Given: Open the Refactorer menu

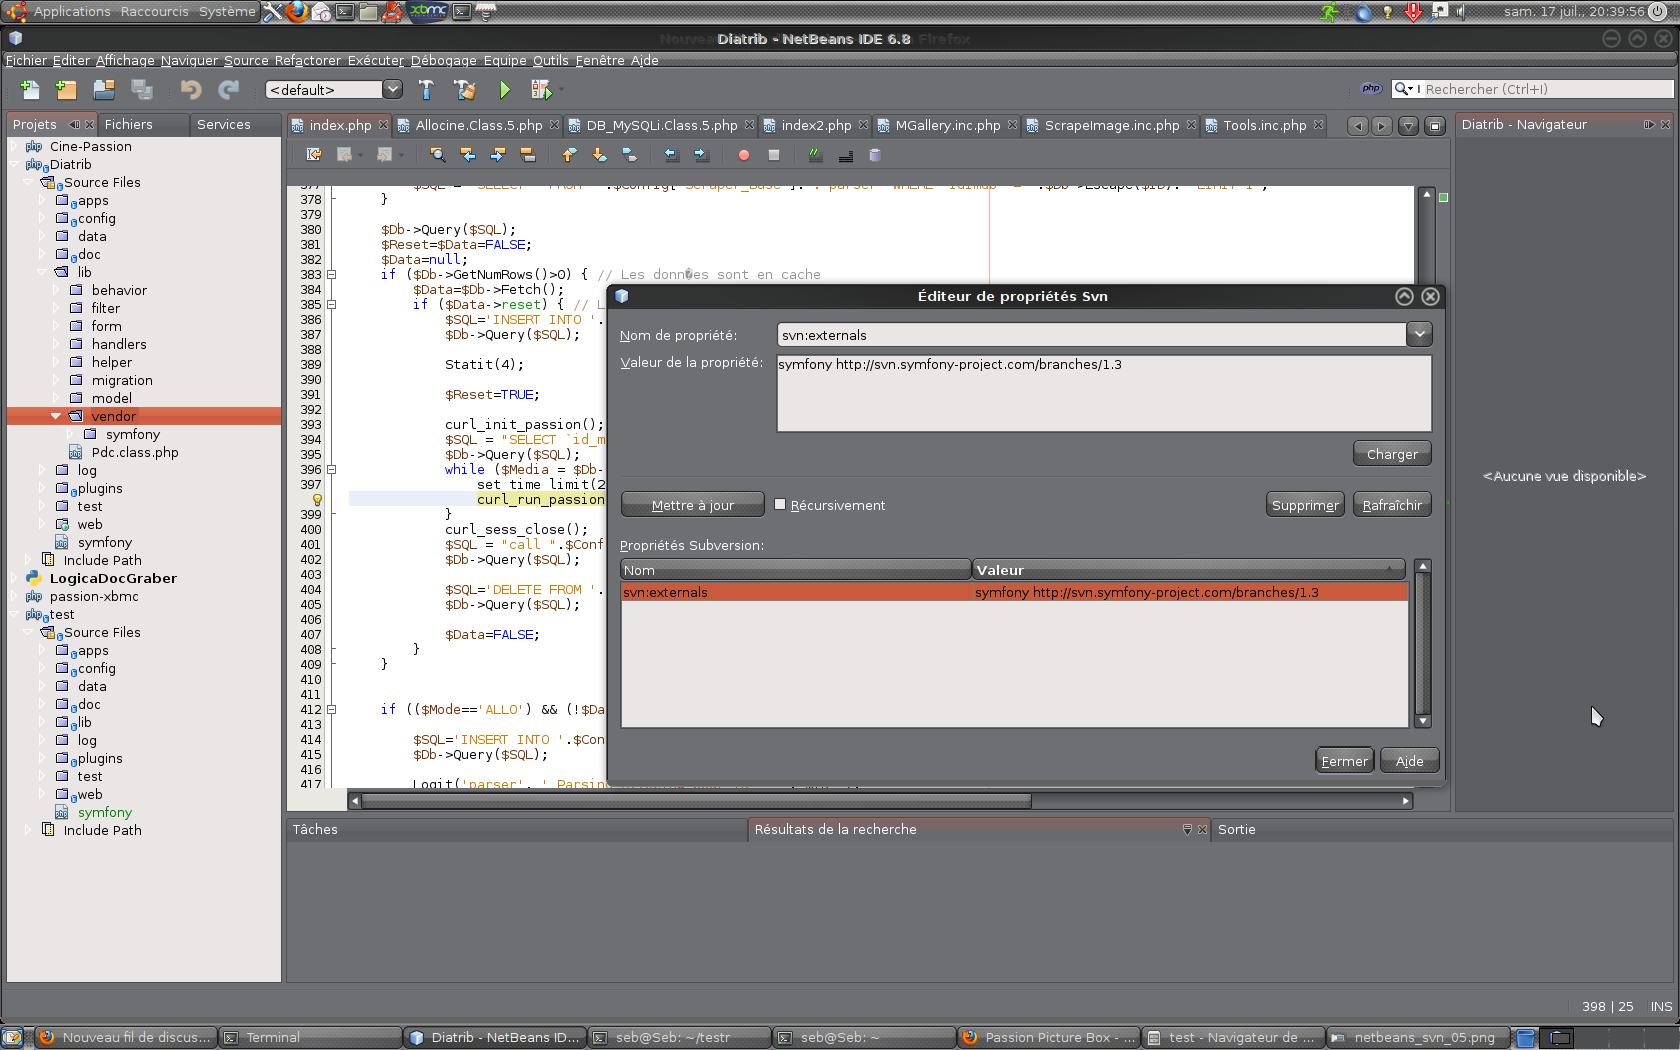Looking at the screenshot, I should point(307,60).
